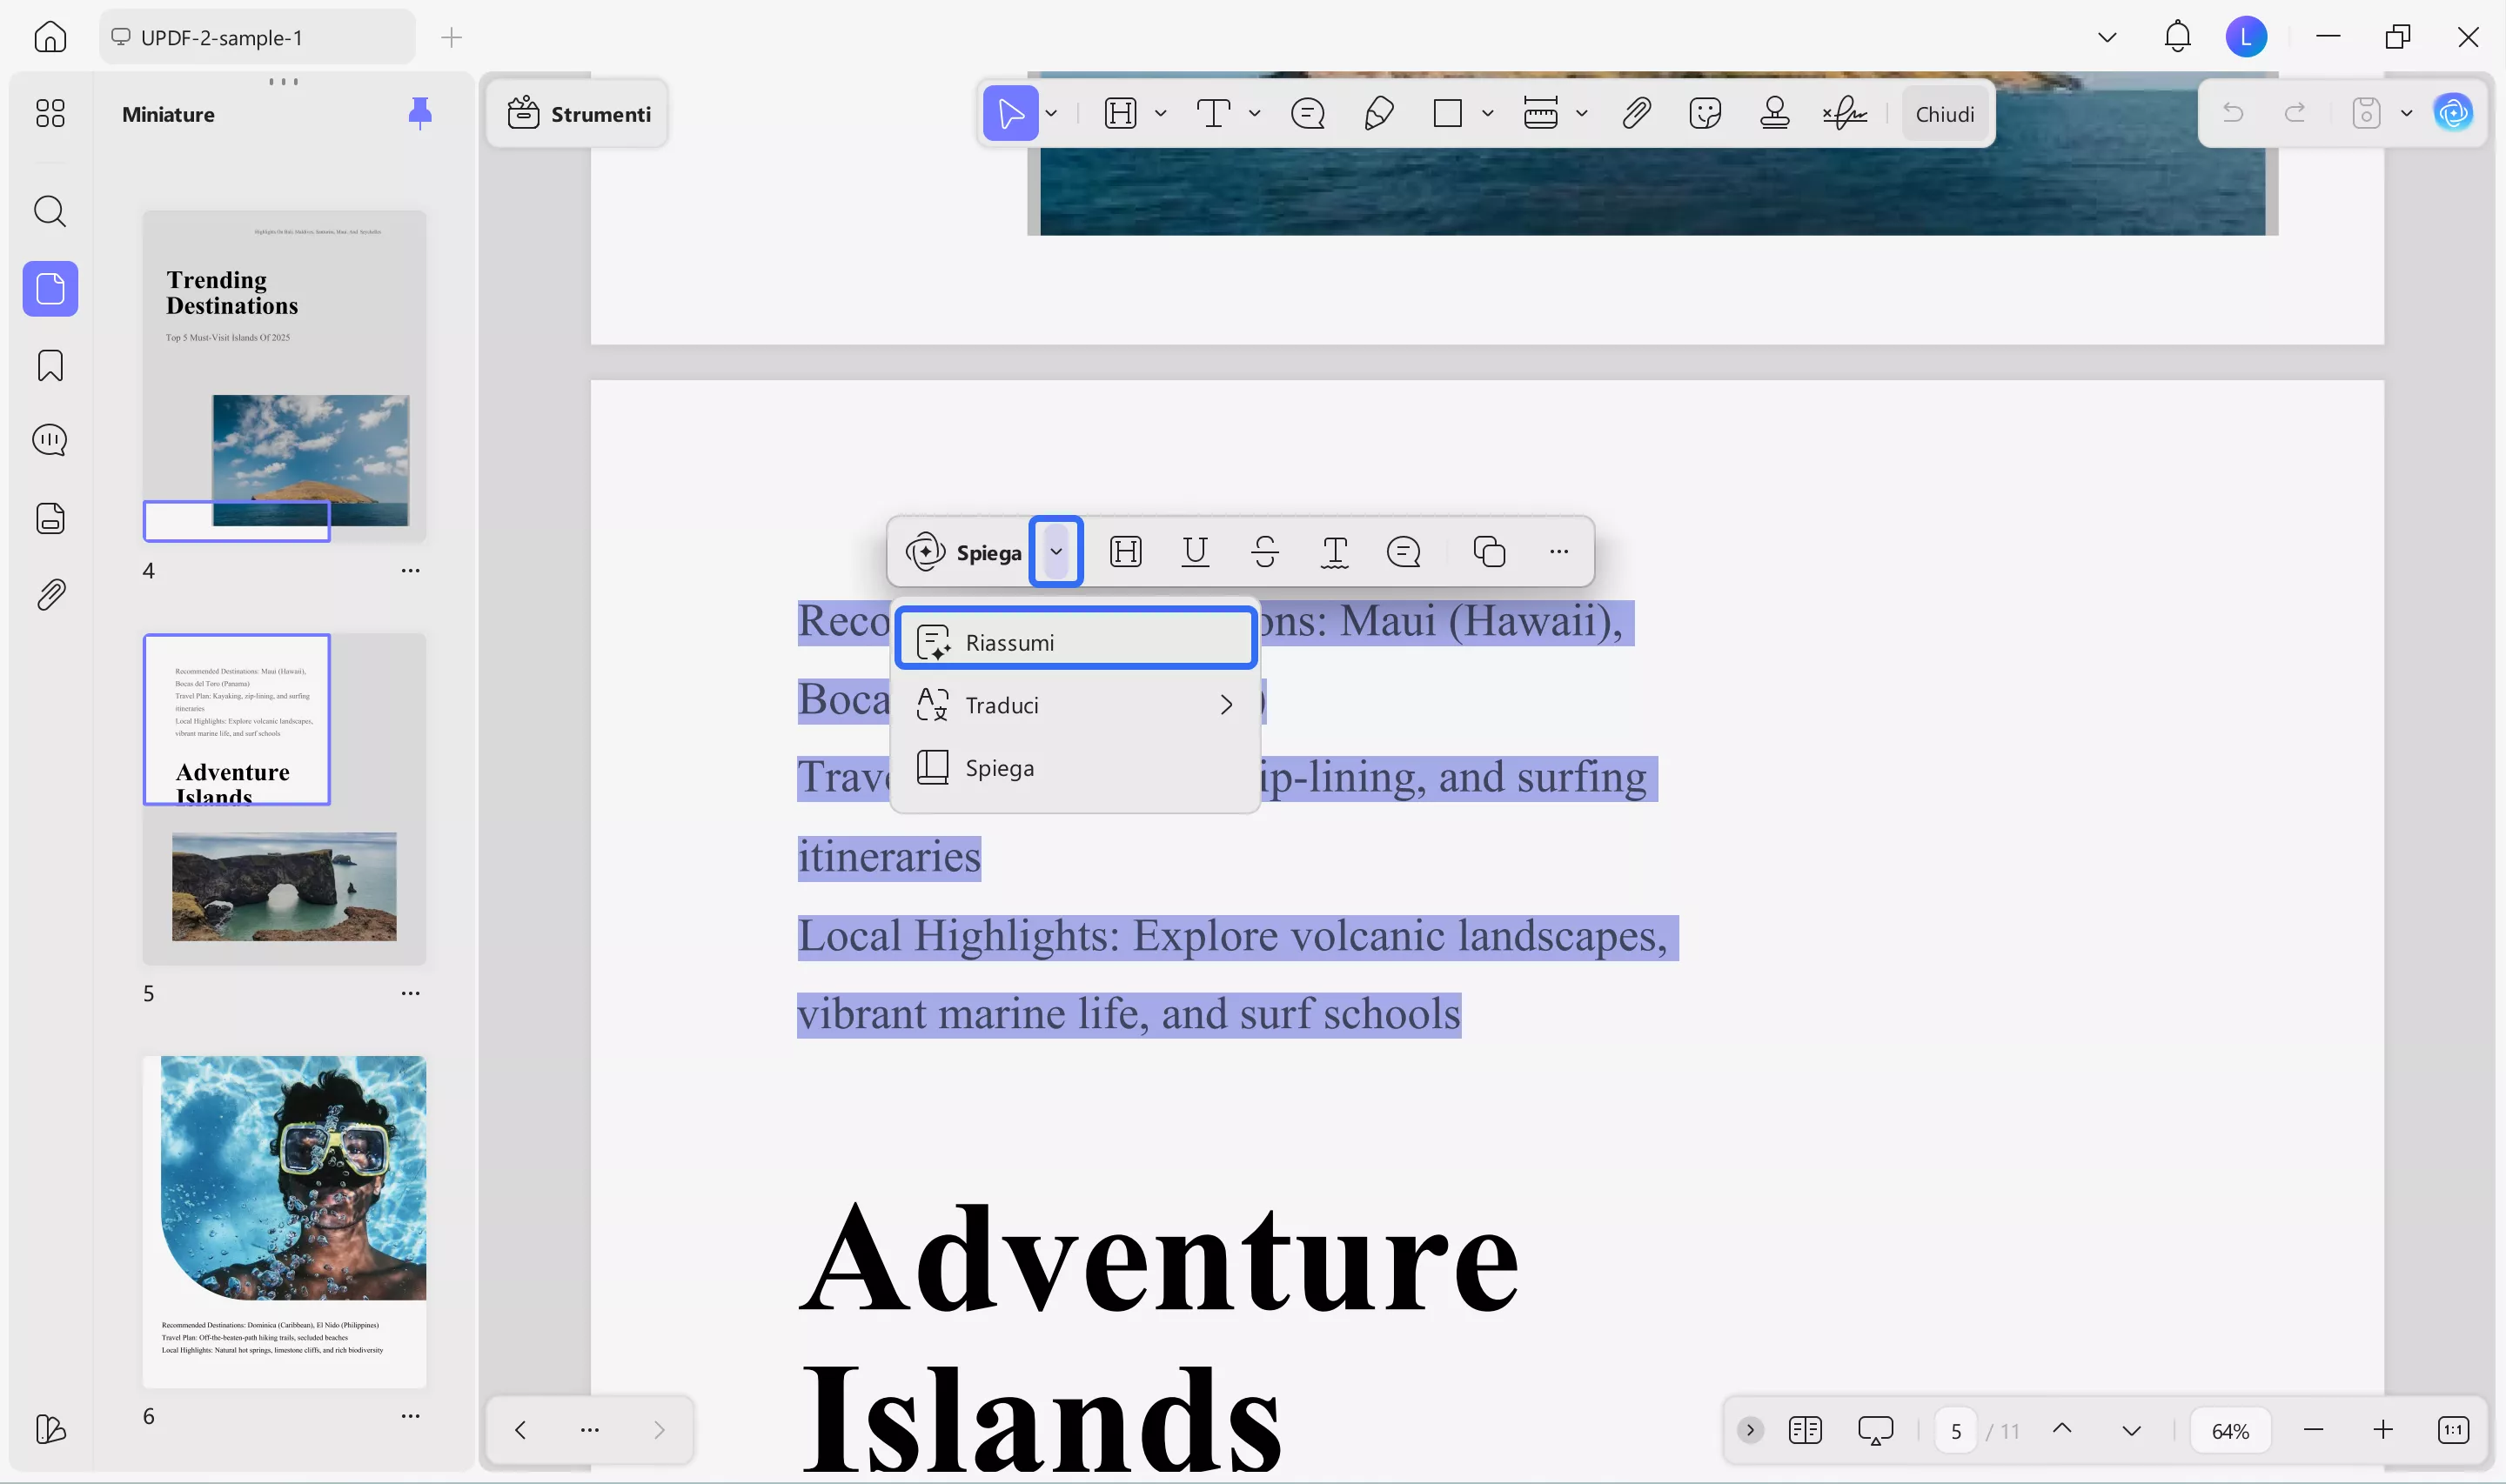Open the bookmarks panel
2506x1484 pixels.
49,366
